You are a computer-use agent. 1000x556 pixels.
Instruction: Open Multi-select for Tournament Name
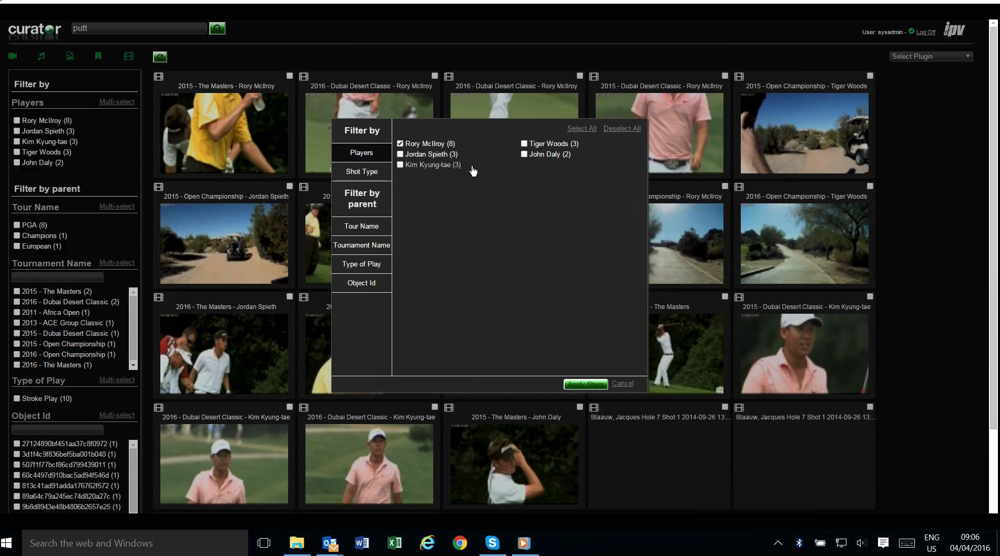(116, 263)
